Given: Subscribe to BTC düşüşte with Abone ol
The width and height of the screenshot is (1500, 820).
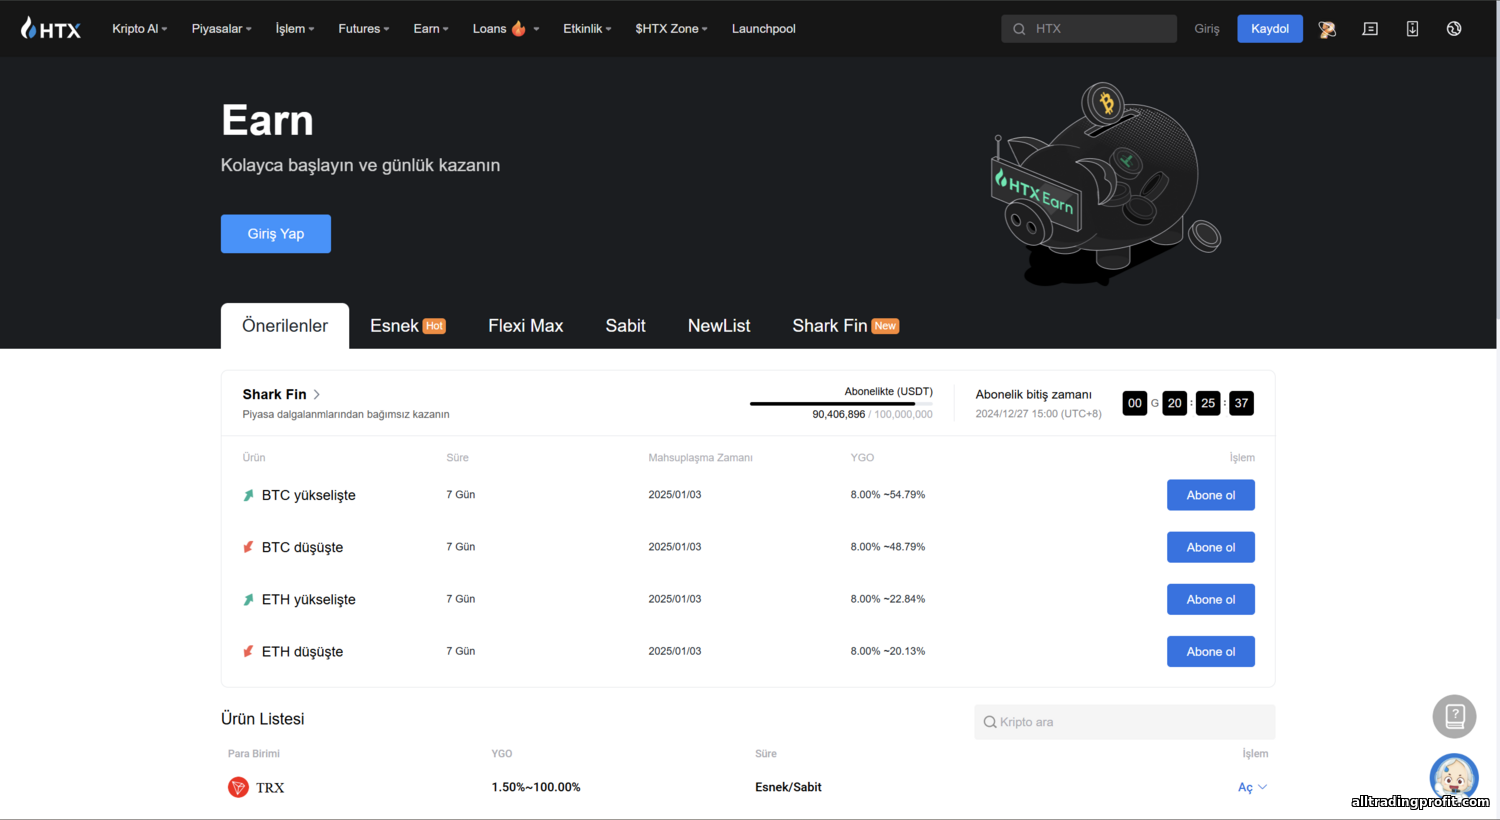Looking at the screenshot, I should point(1211,547).
